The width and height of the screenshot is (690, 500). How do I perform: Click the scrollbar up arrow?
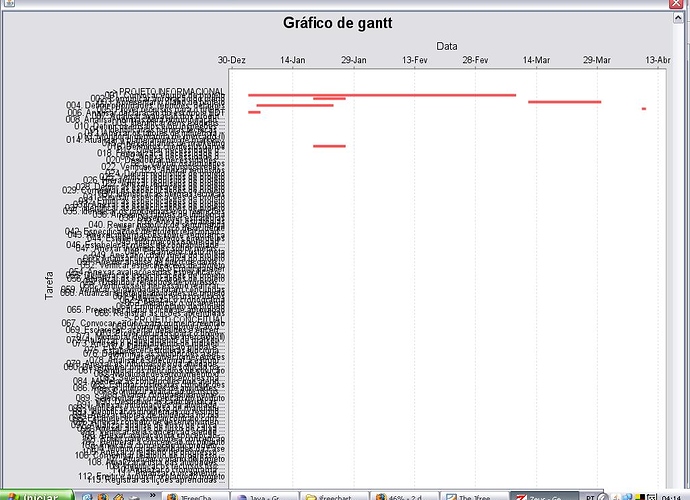click(x=678, y=18)
